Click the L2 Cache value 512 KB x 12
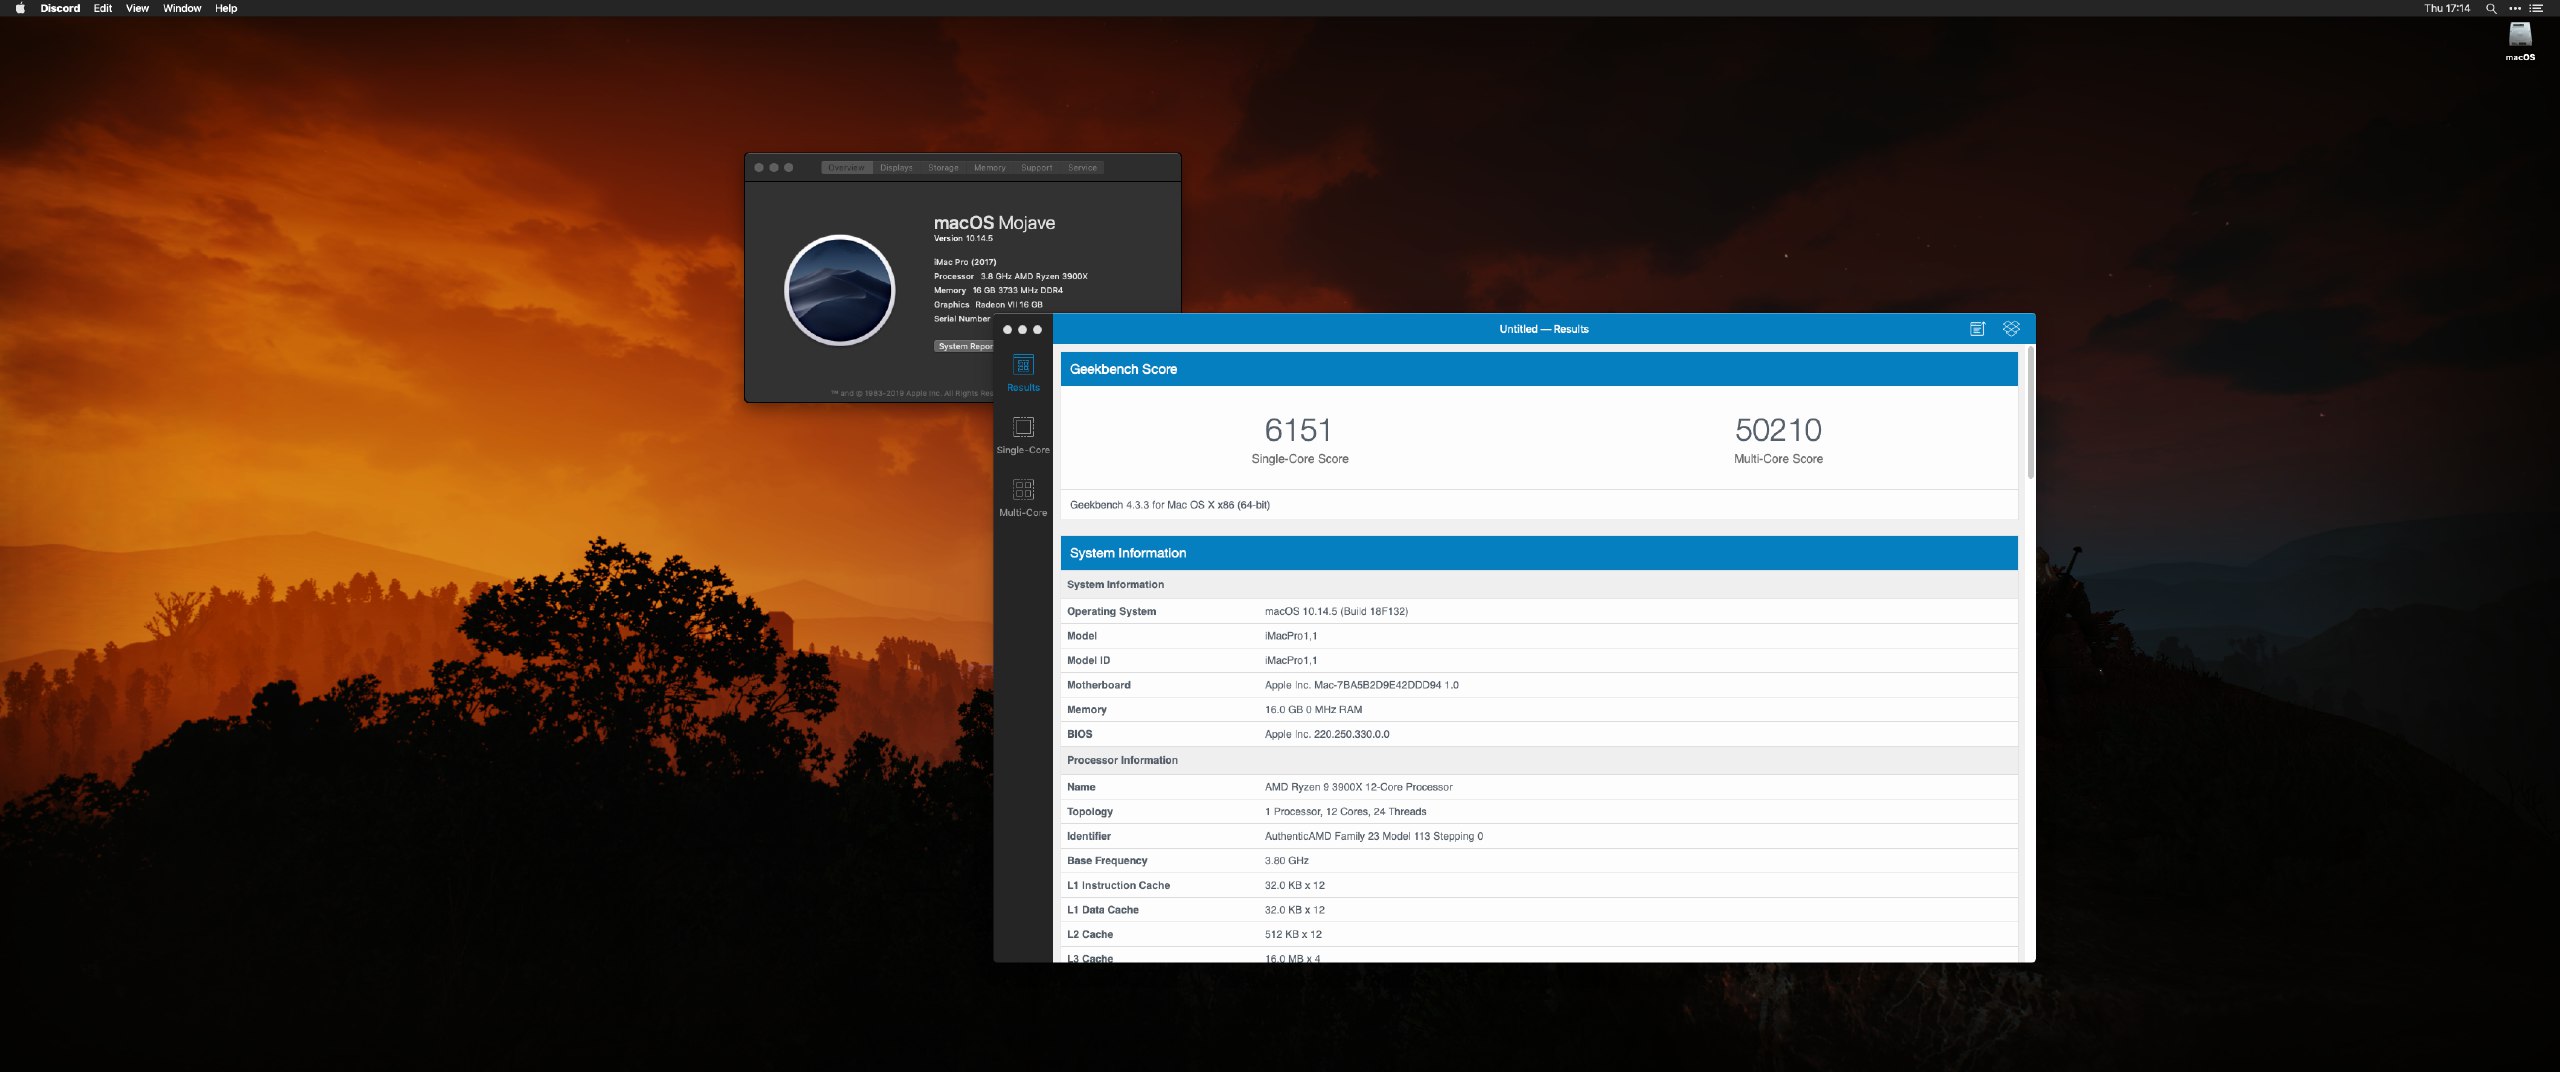2560x1072 pixels. (1293, 934)
